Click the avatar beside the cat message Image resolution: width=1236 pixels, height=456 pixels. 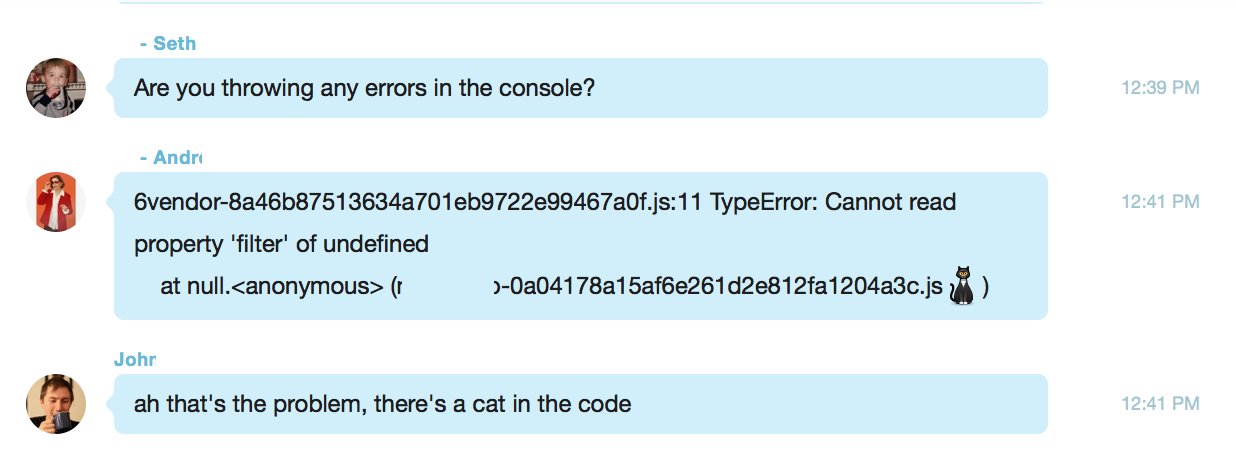coord(55,404)
